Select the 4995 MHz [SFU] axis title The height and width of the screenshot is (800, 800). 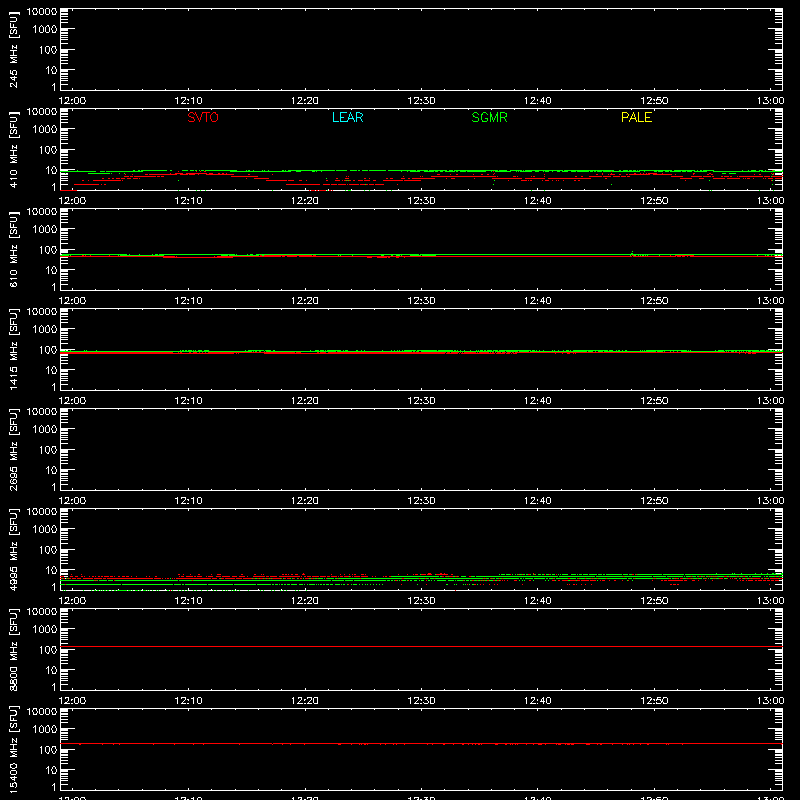pos(14,549)
